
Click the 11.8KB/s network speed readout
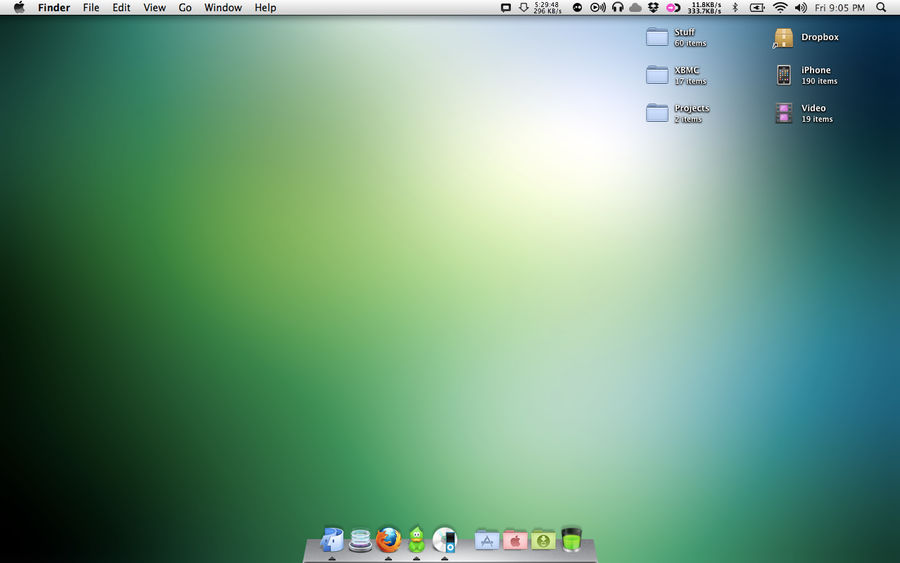pos(706,5)
